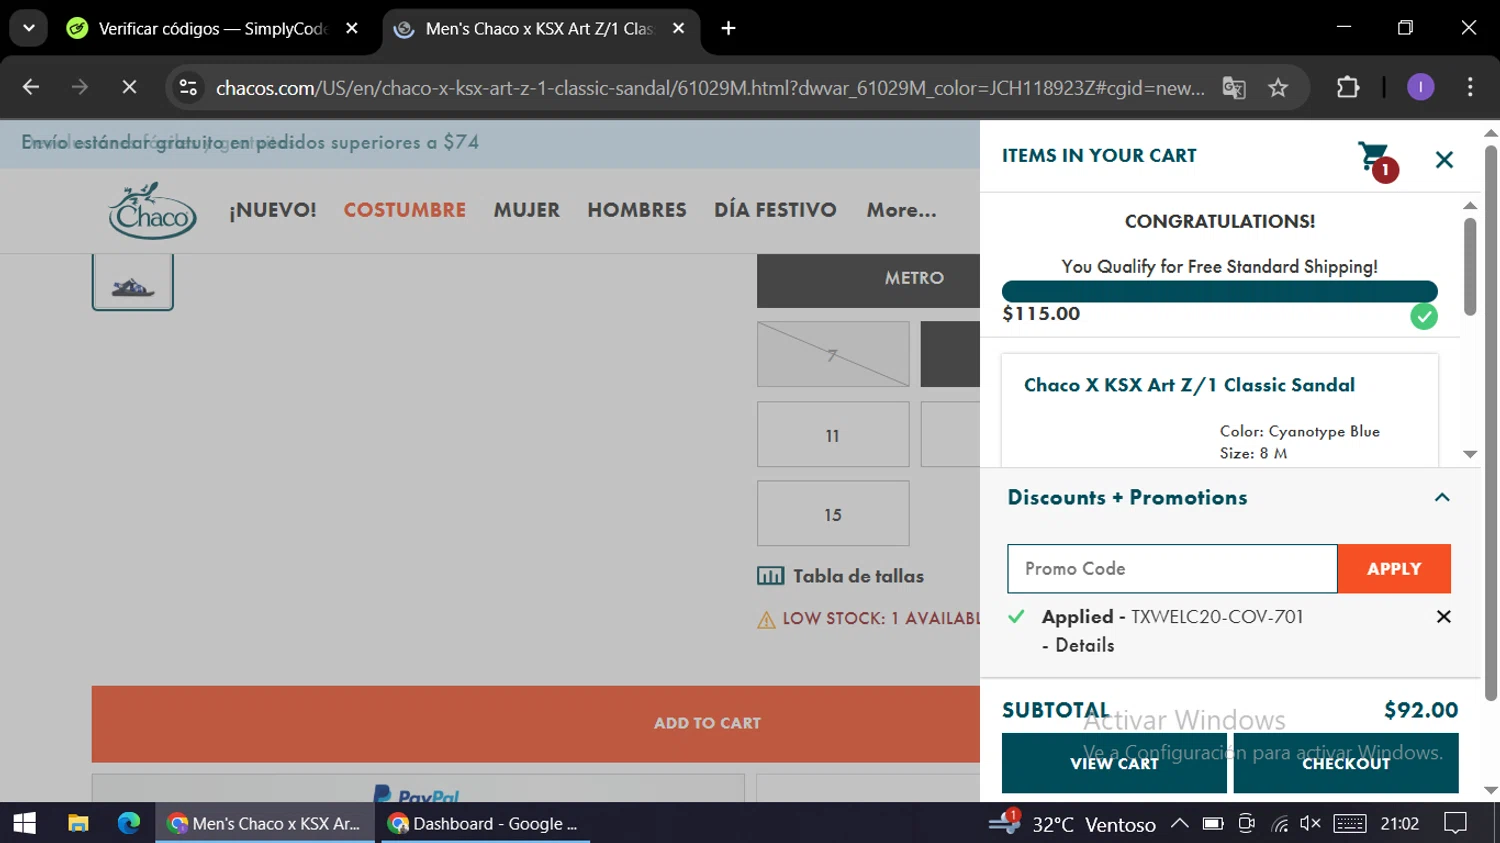Open the notifications center
Image resolution: width=1500 pixels, height=843 pixels.
(1456, 823)
